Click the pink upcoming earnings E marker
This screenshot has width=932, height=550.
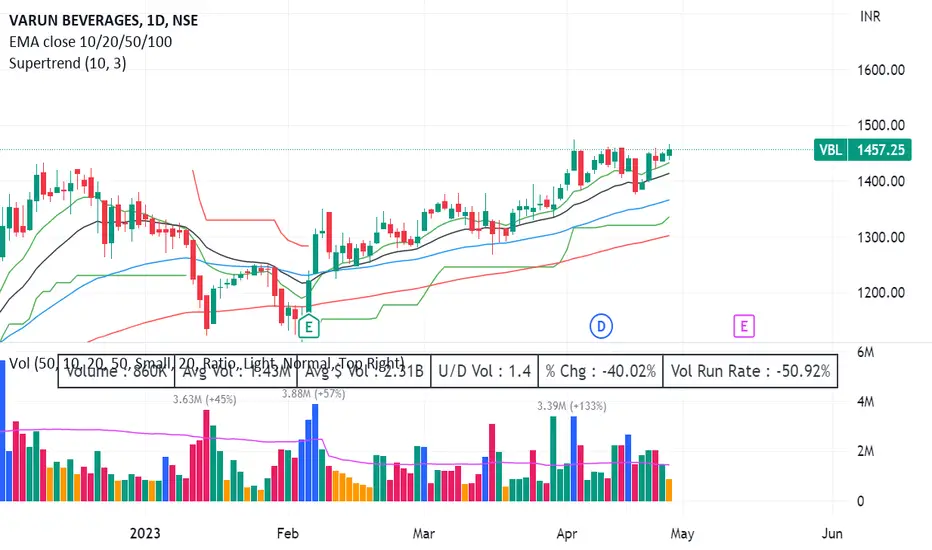click(744, 326)
